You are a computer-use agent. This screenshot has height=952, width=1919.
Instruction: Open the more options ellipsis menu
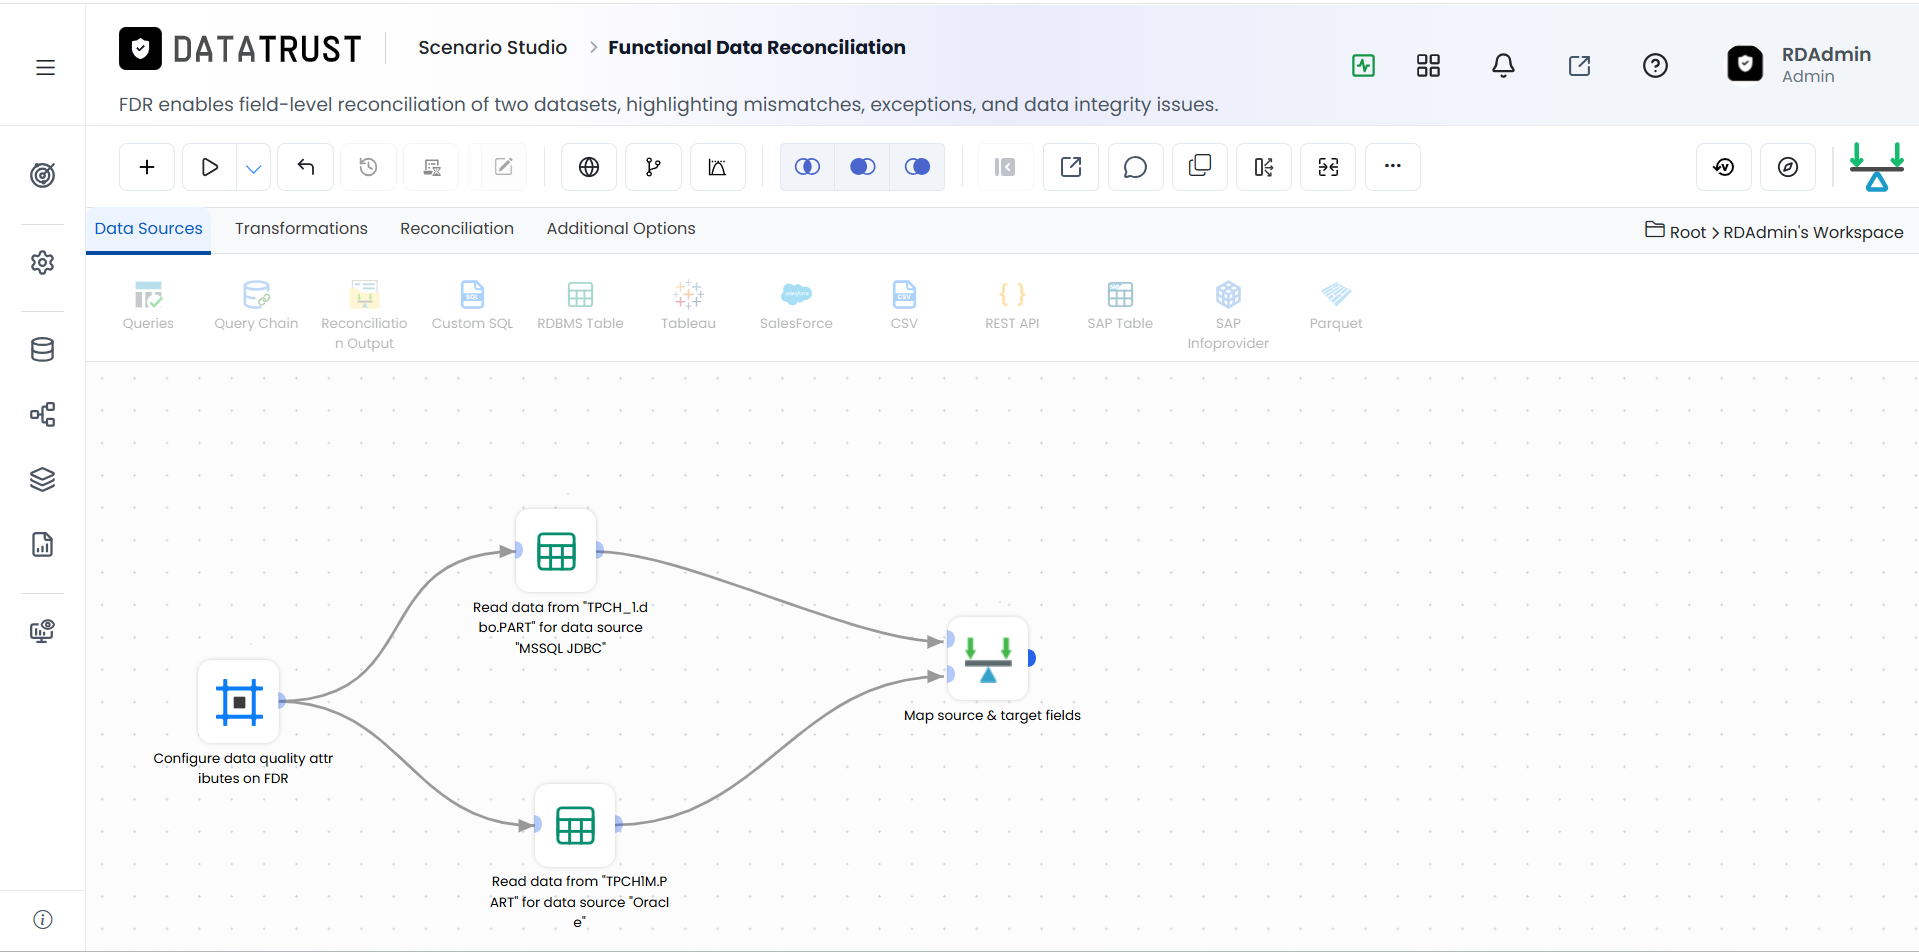pyautogui.click(x=1393, y=166)
